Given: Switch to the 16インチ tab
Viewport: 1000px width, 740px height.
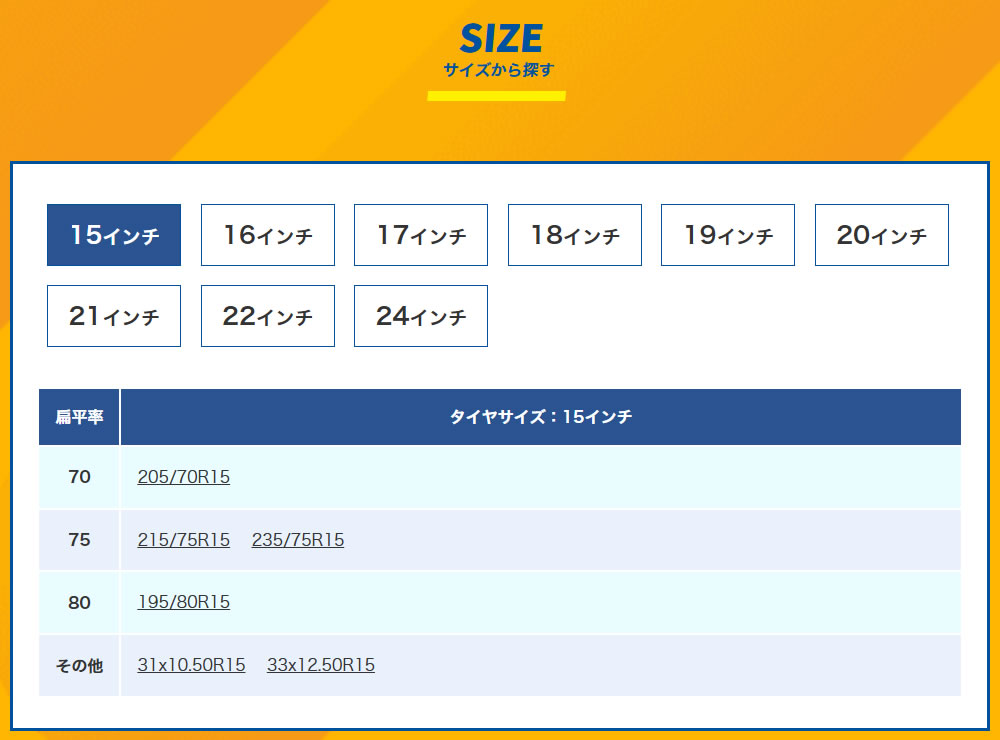Looking at the screenshot, I should point(268,235).
